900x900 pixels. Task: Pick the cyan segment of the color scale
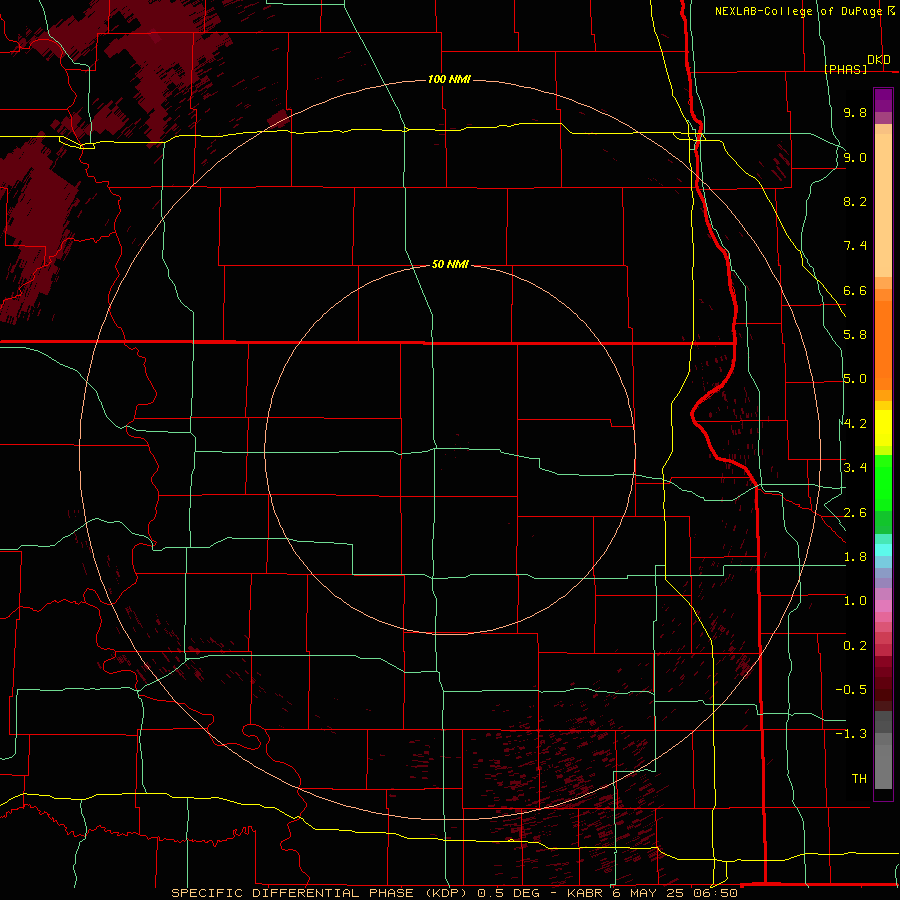883,550
